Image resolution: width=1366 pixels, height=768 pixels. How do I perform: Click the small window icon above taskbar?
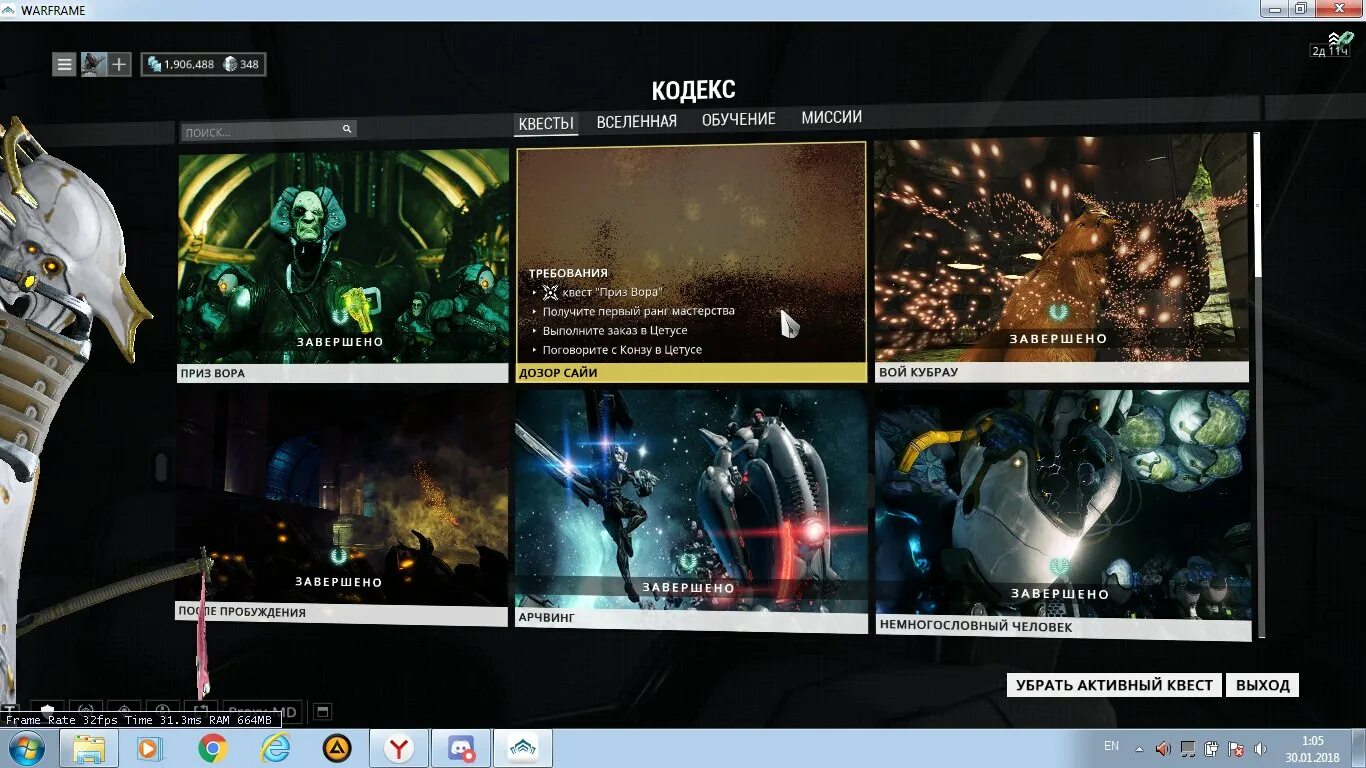point(321,711)
